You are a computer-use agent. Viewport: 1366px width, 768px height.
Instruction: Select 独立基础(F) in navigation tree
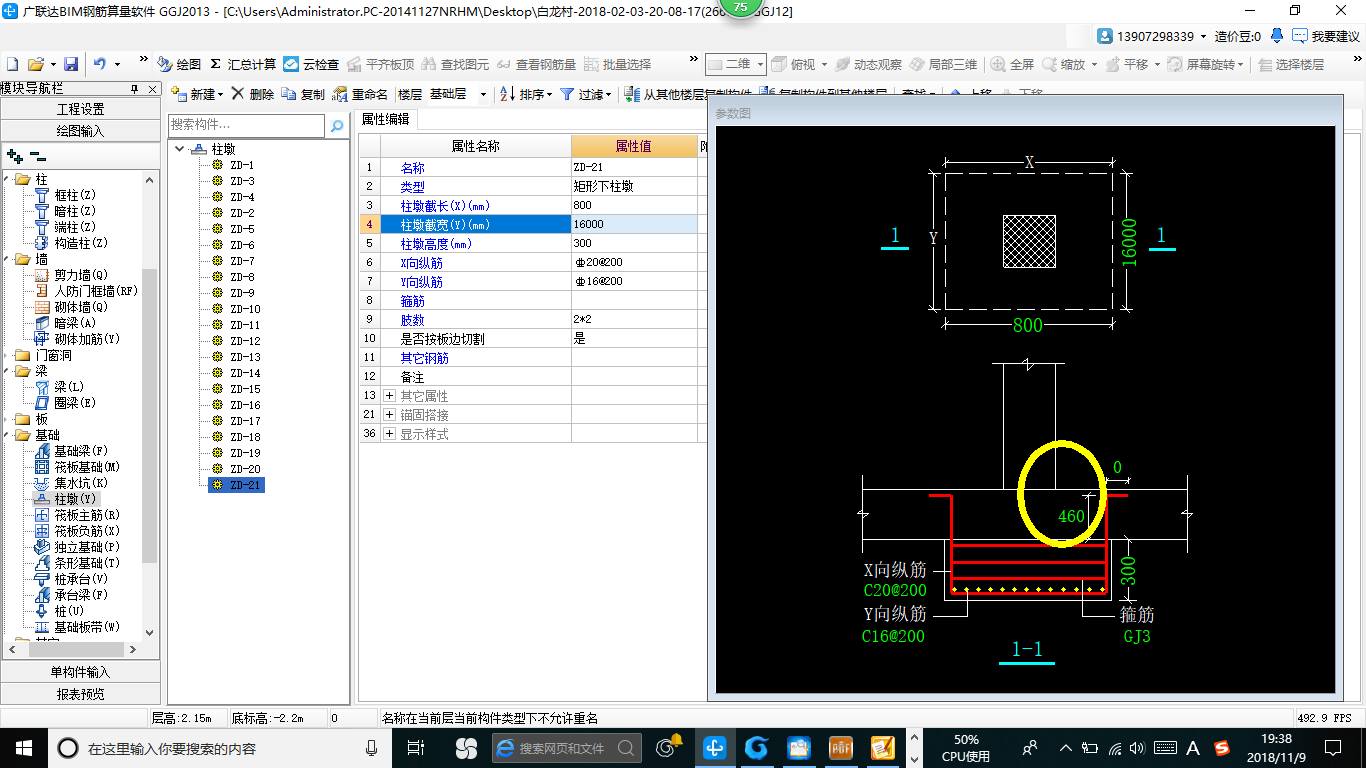pos(87,547)
